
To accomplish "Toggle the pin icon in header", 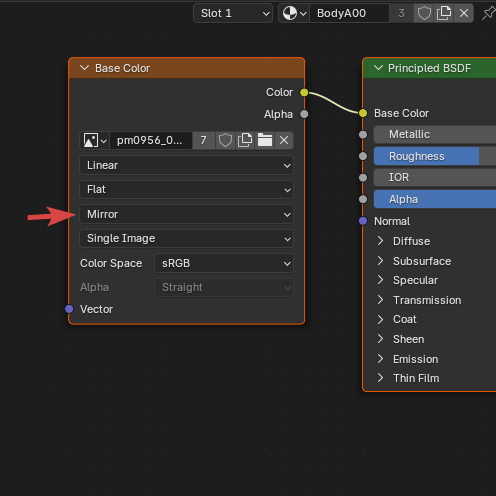I will pyautogui.click(x=488, y=13).
